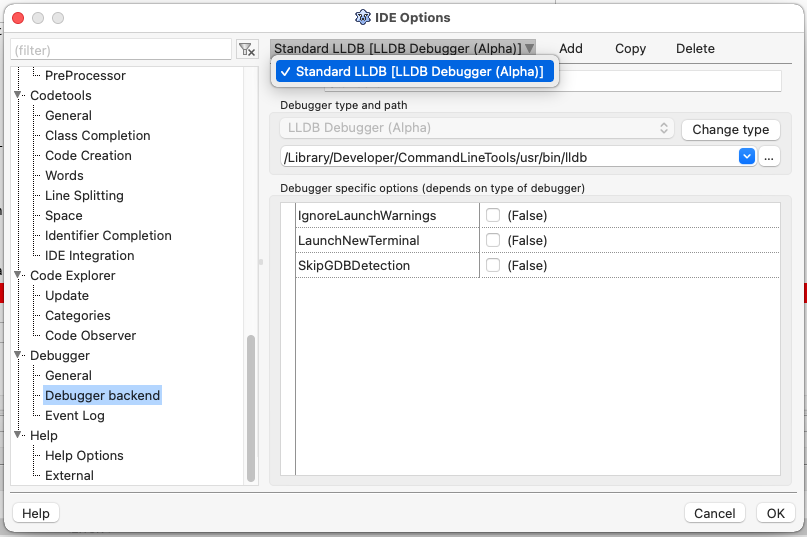The width and height of the screenshot is (807, 537).
Task: Toggle the SkipGDBDetection checkbox
Action: (493, 265)
